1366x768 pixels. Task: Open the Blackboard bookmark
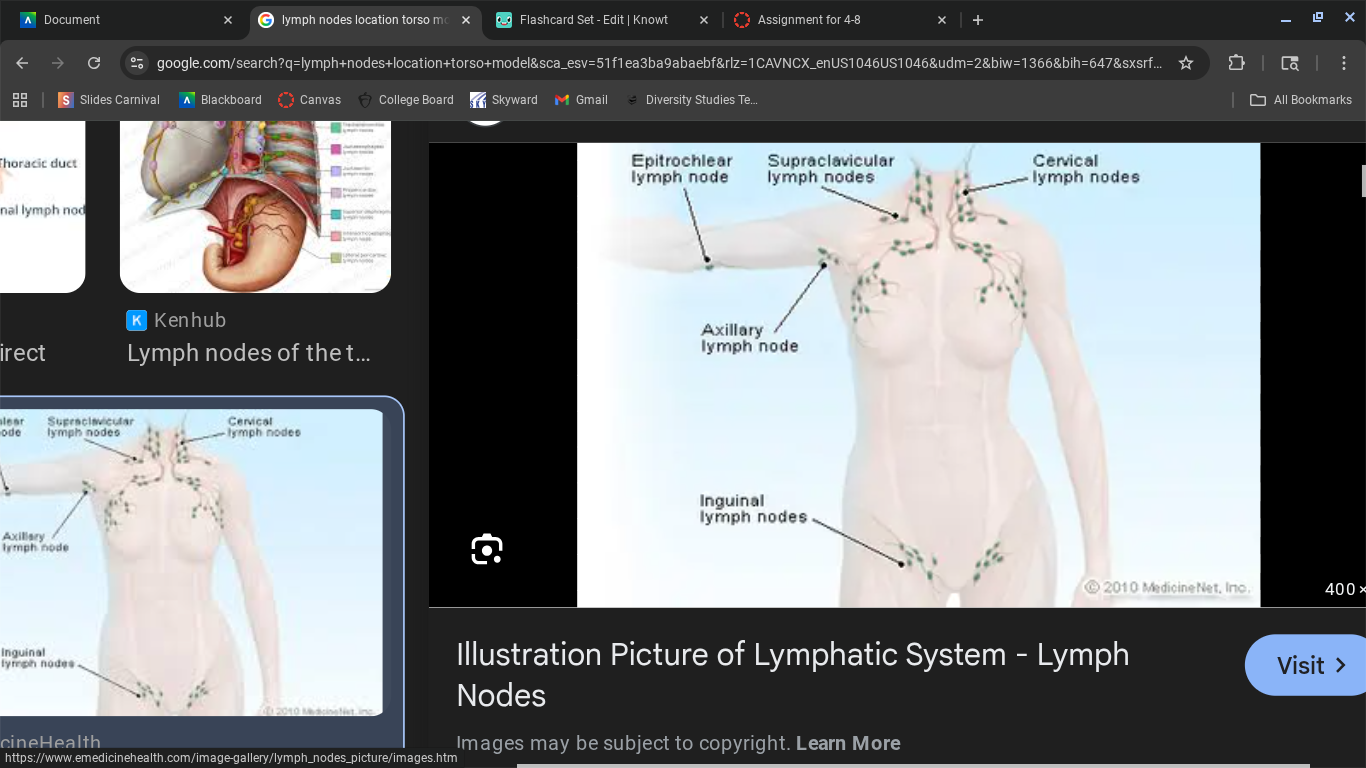coord(220,100)
